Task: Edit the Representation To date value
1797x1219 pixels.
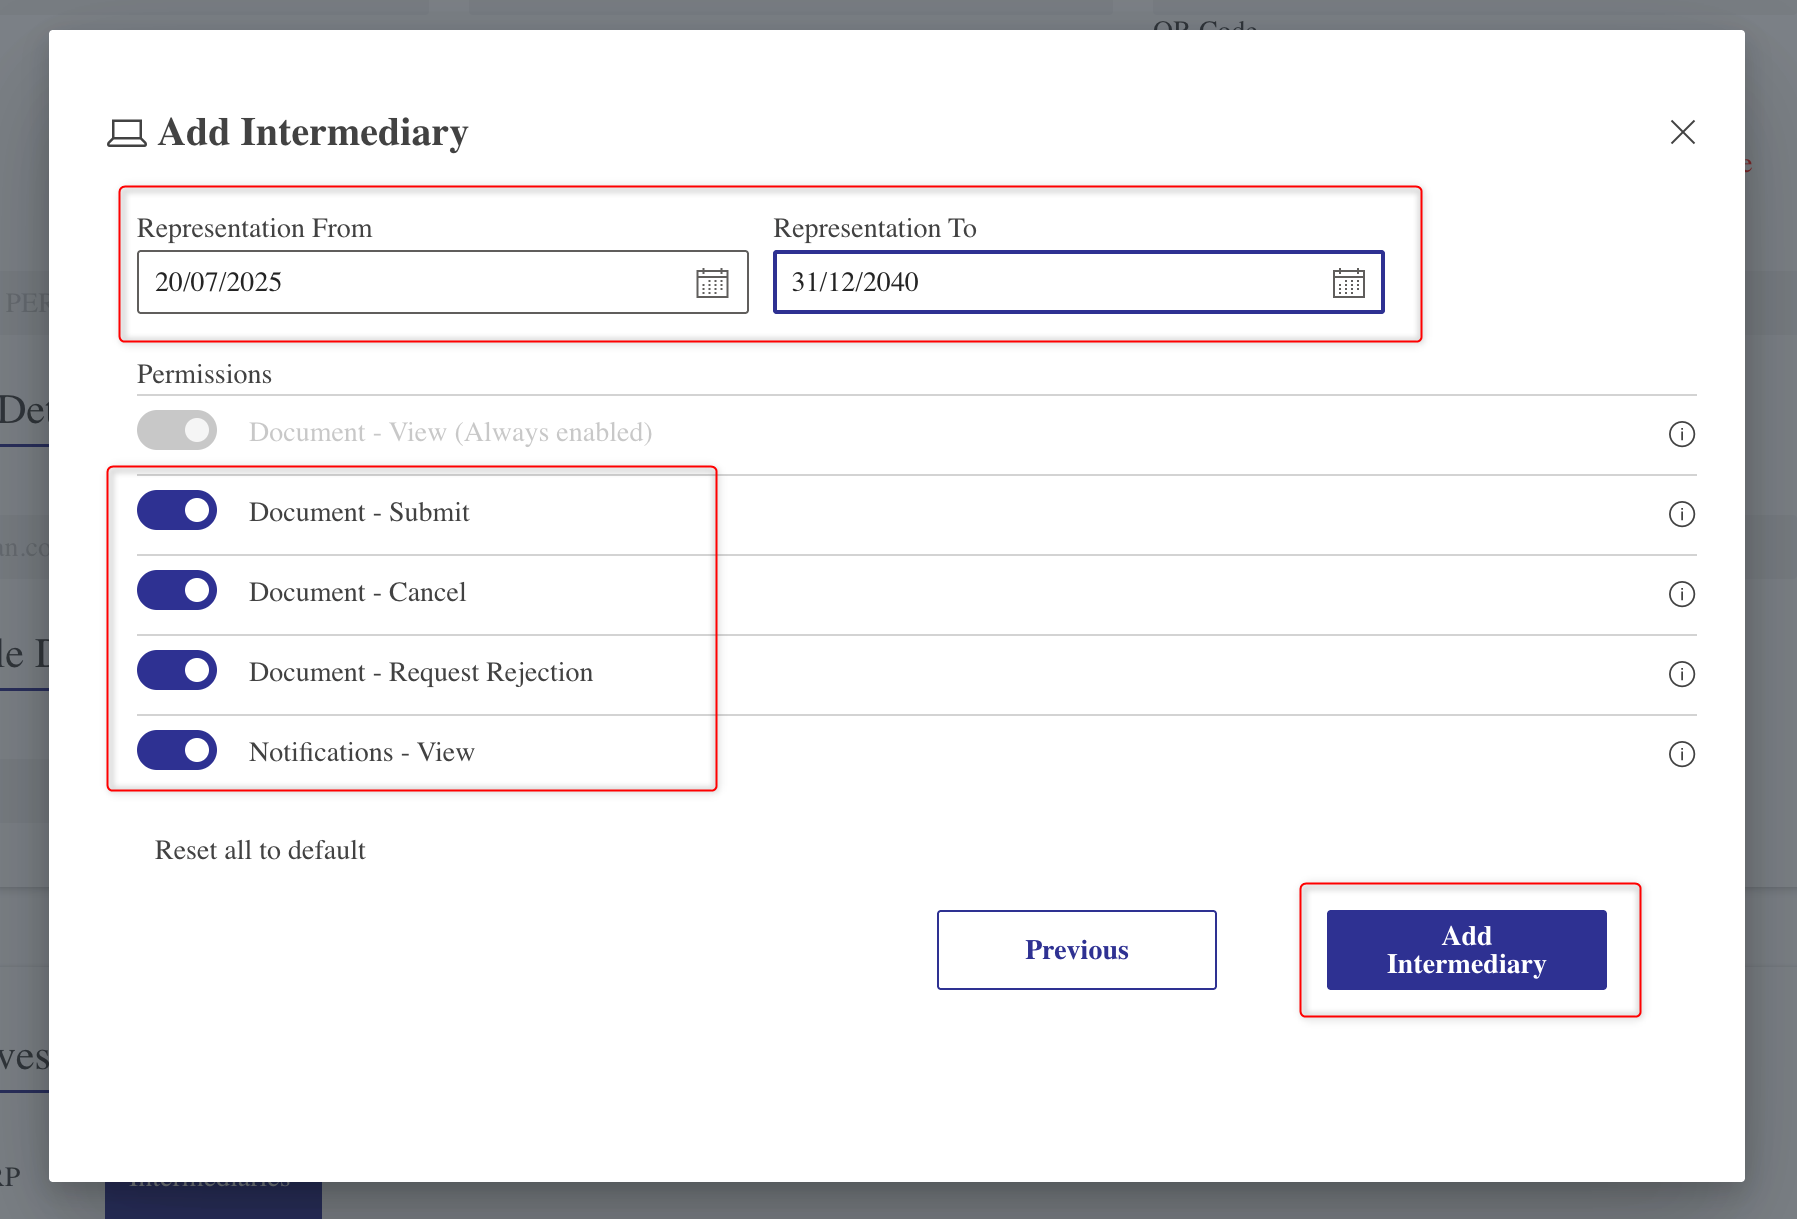Action: 1079,282
